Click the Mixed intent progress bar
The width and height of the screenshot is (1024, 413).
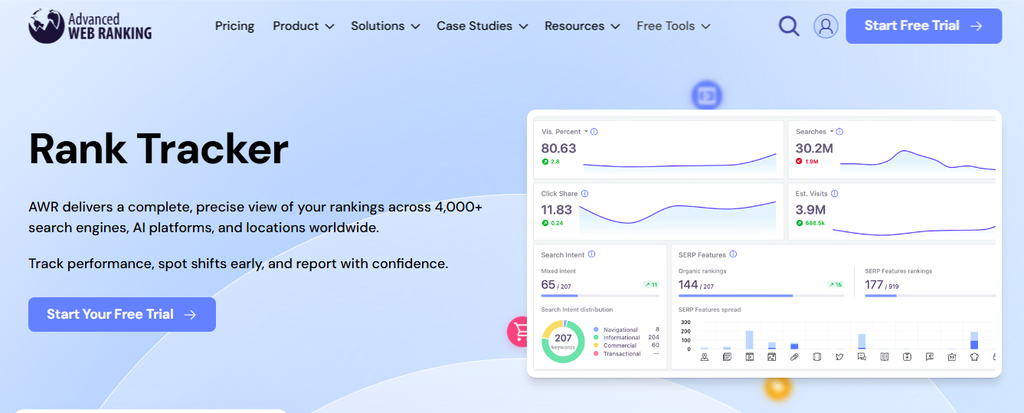[x=600, y=295]
